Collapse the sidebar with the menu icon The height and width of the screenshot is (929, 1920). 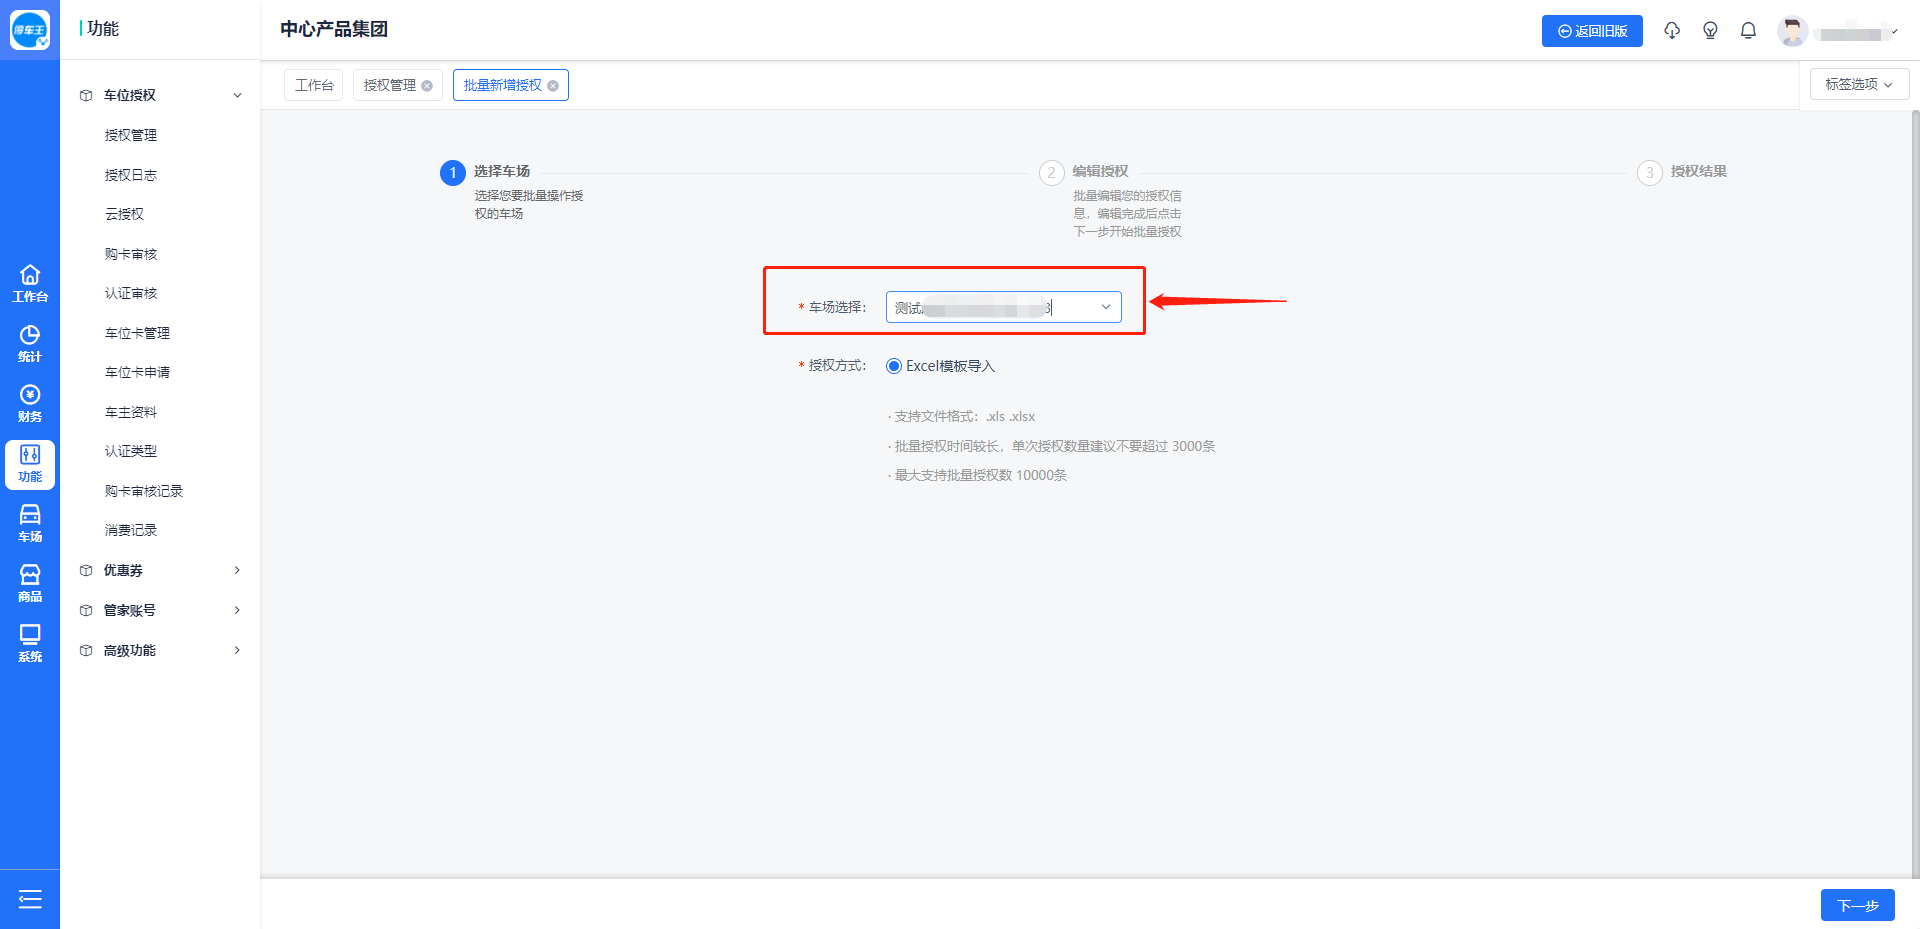(x=30, y=899)
